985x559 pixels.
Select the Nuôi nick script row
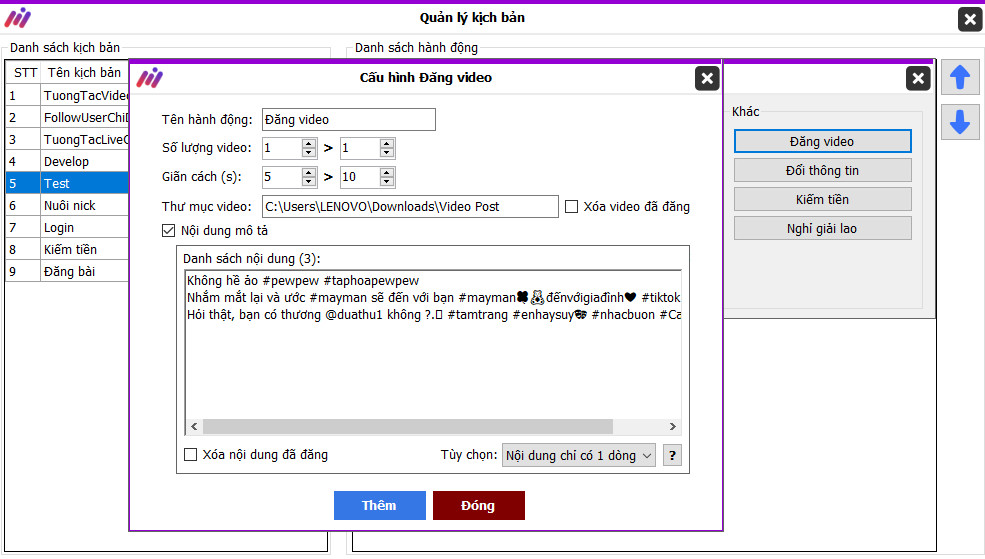[x=69, y=205]
